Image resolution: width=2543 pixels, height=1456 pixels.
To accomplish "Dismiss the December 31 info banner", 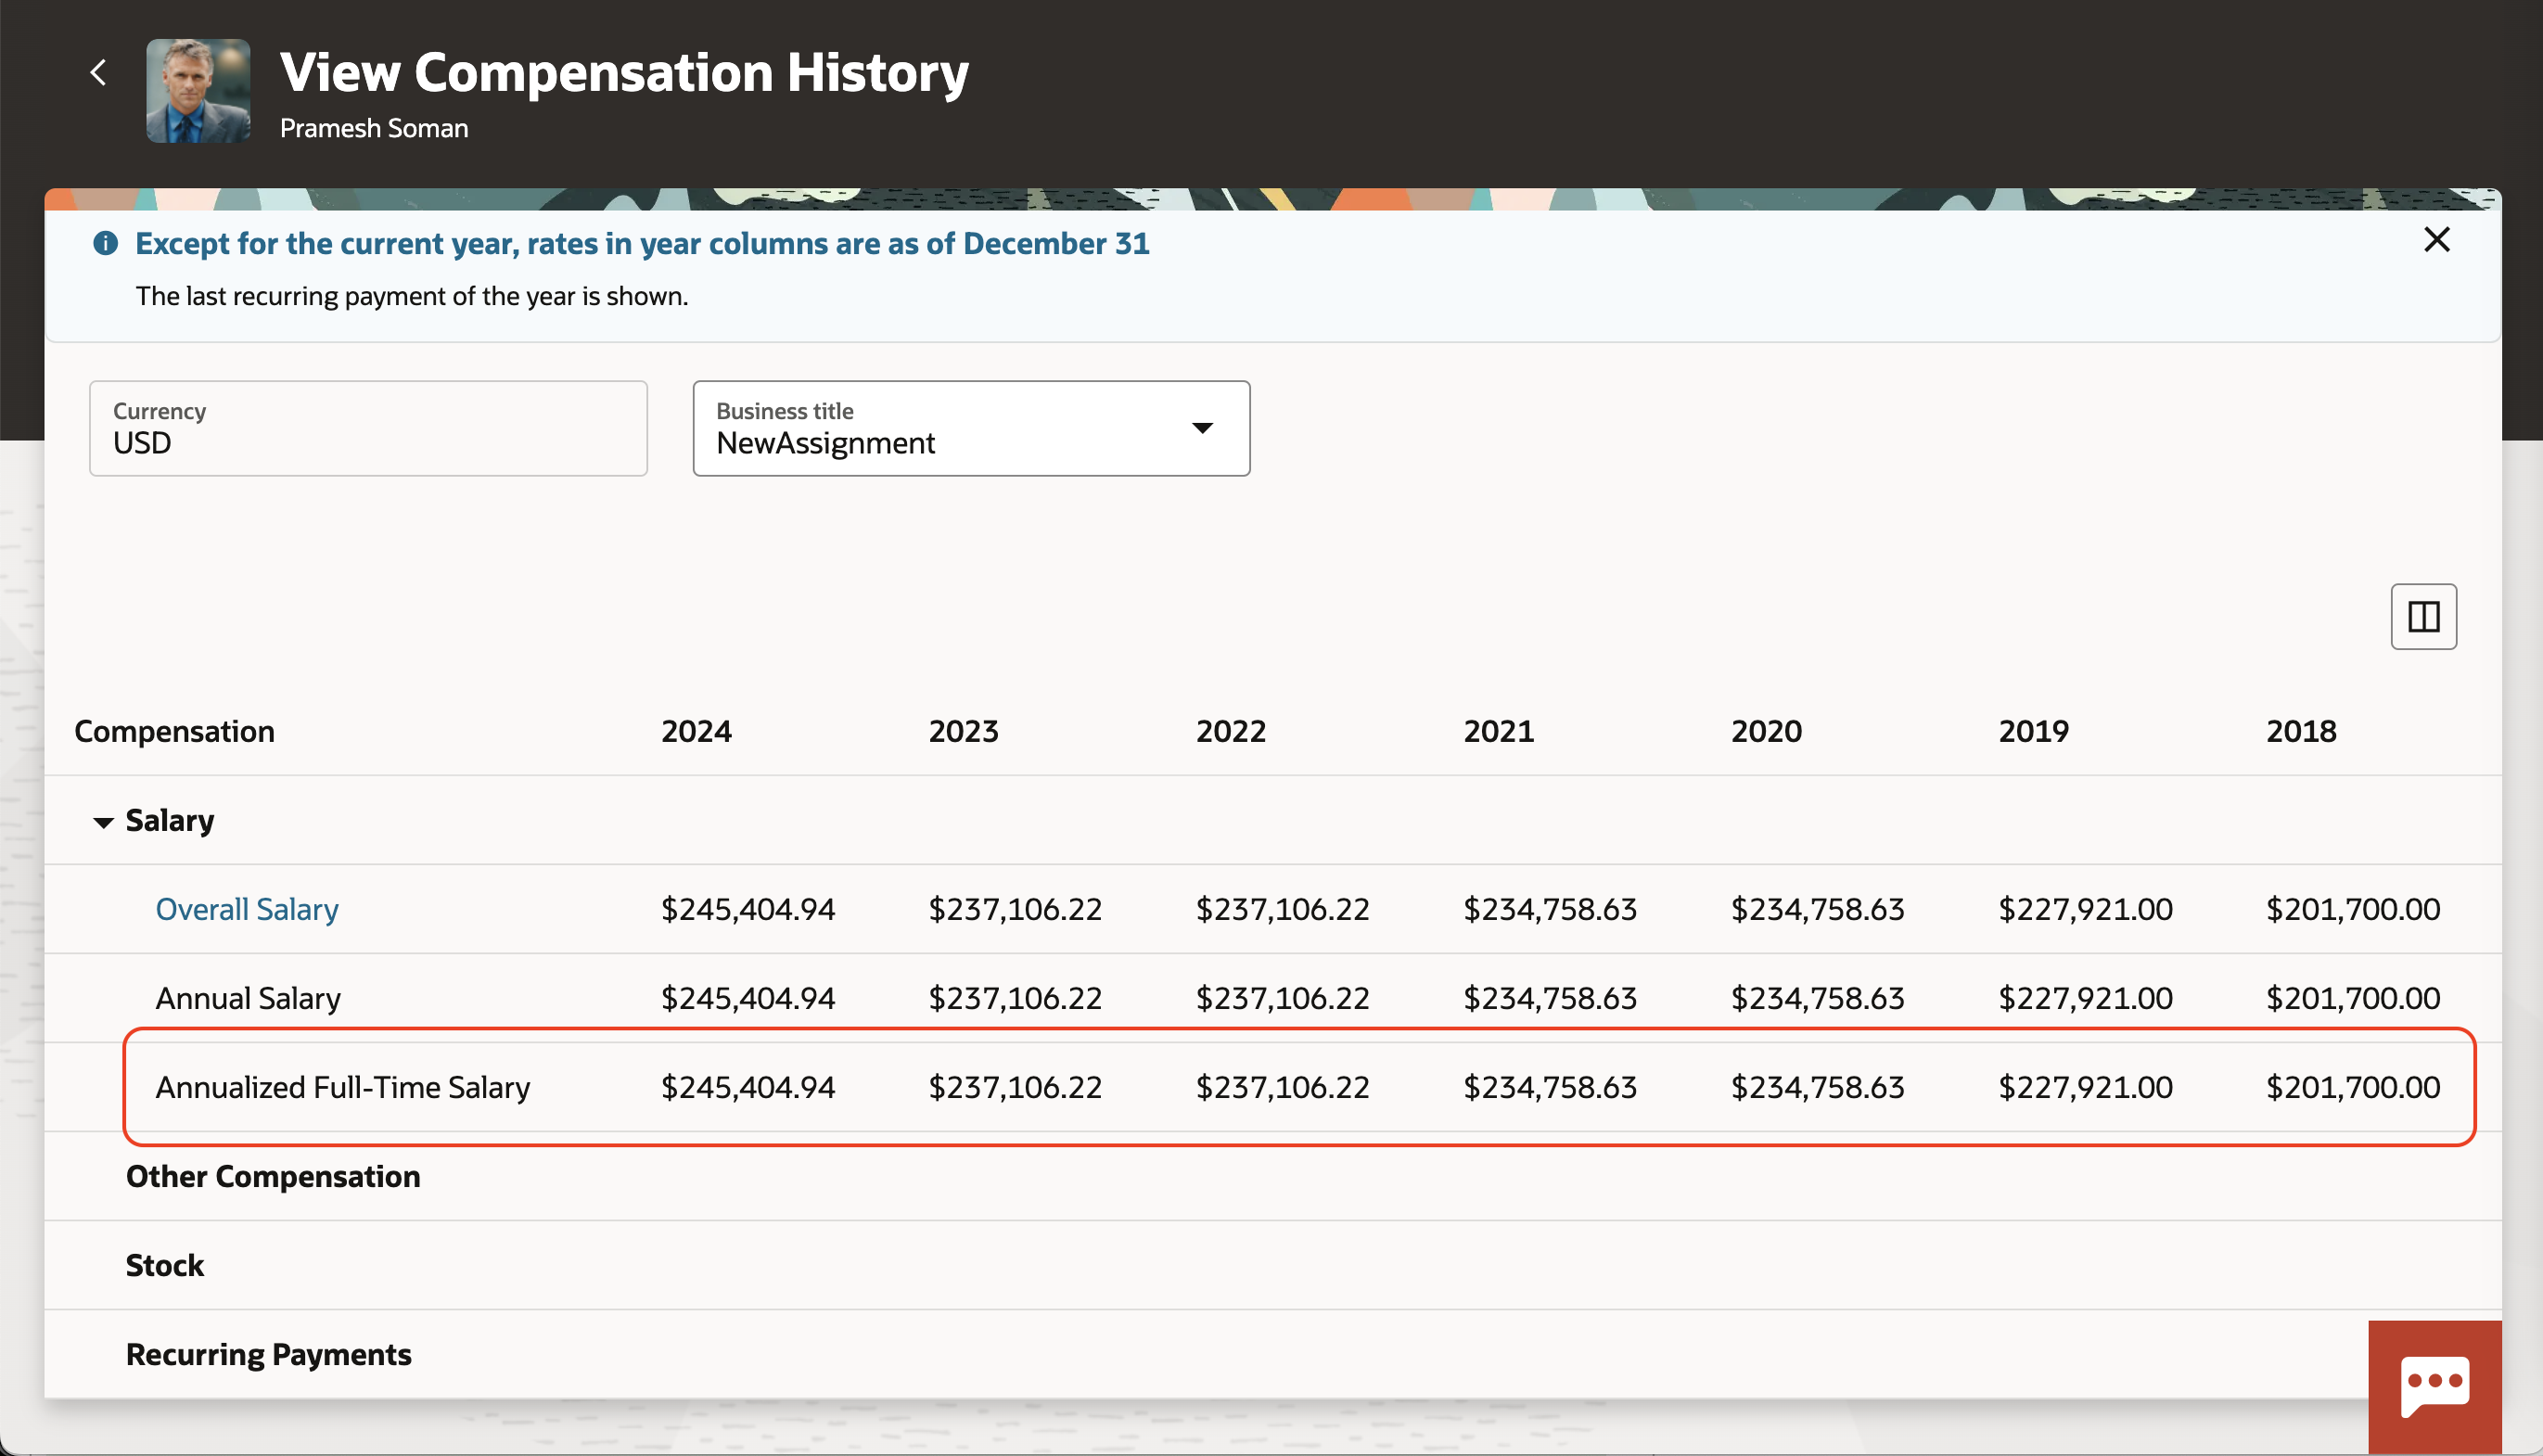I will coord(2436,240).
